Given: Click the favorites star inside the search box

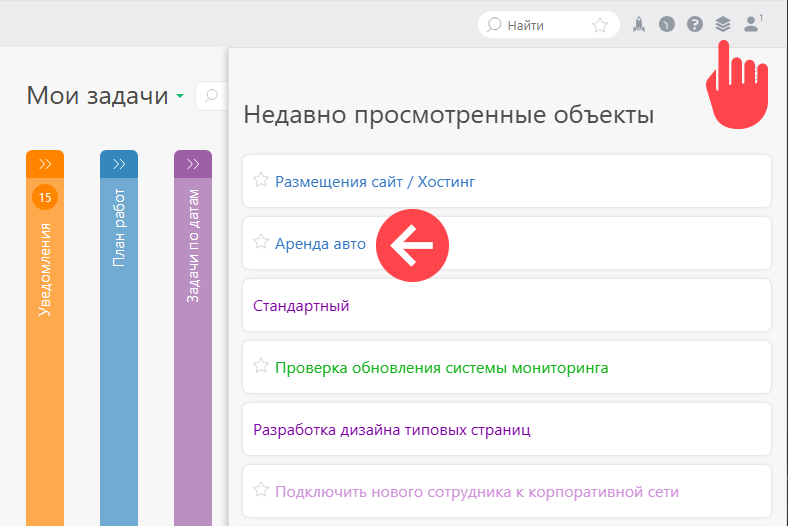Looking at the screenshot, I should click(600, 25).
